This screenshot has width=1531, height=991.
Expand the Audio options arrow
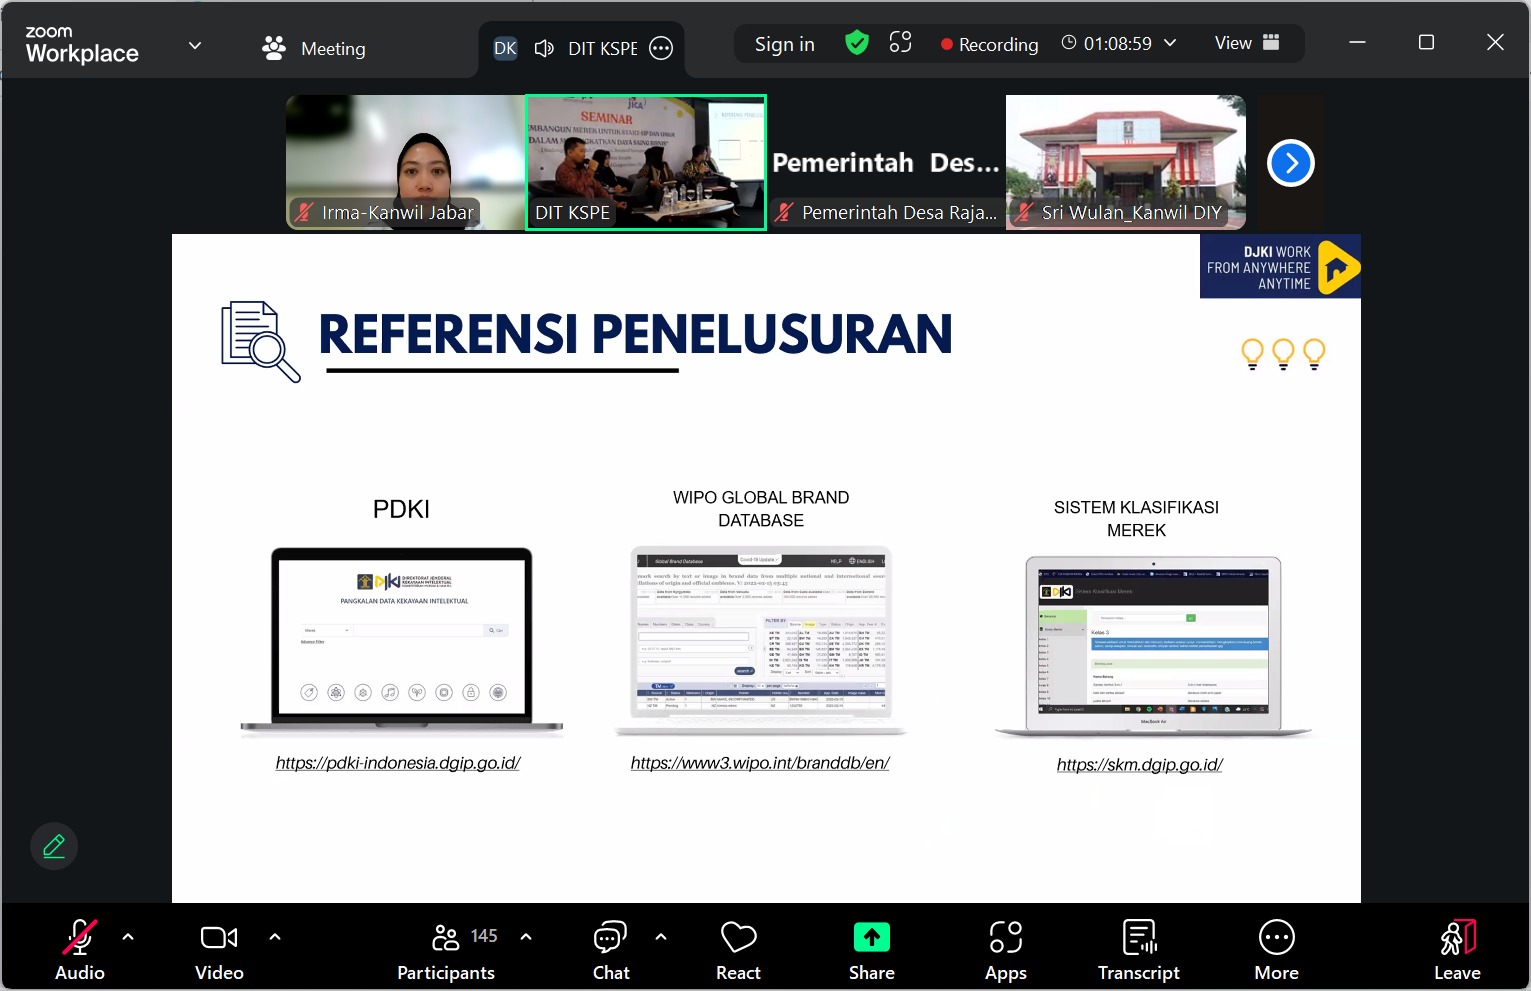(x=128, y=937)
